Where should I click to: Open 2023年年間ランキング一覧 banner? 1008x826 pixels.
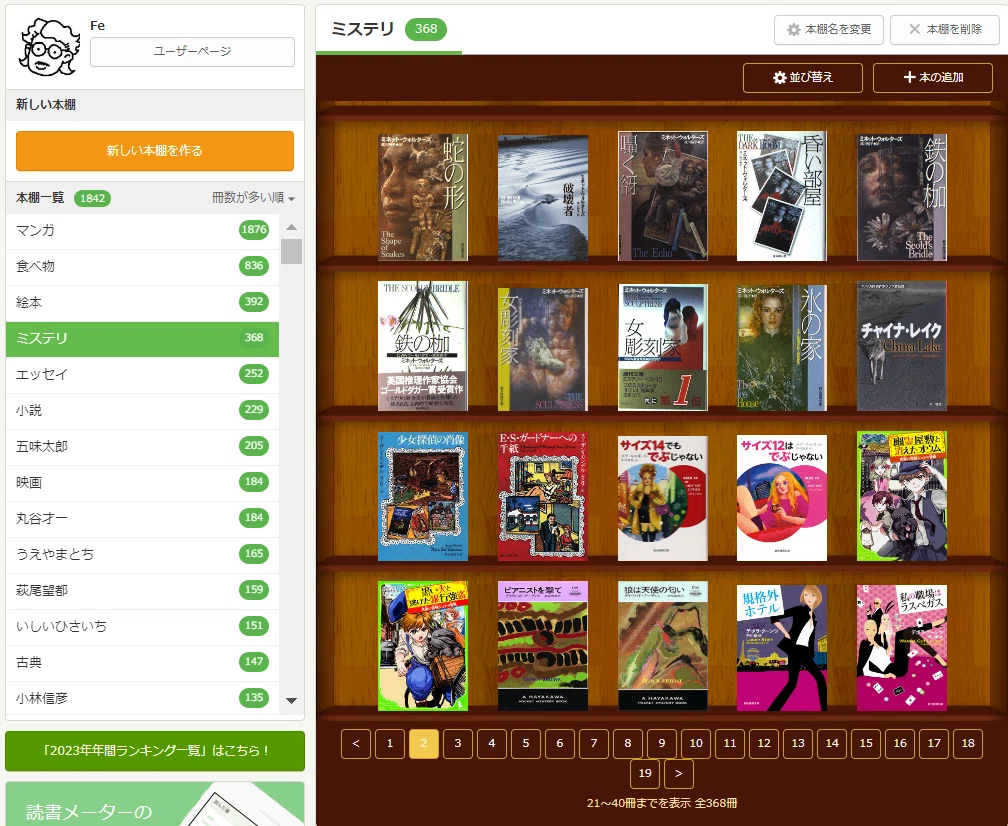[155, 751]
